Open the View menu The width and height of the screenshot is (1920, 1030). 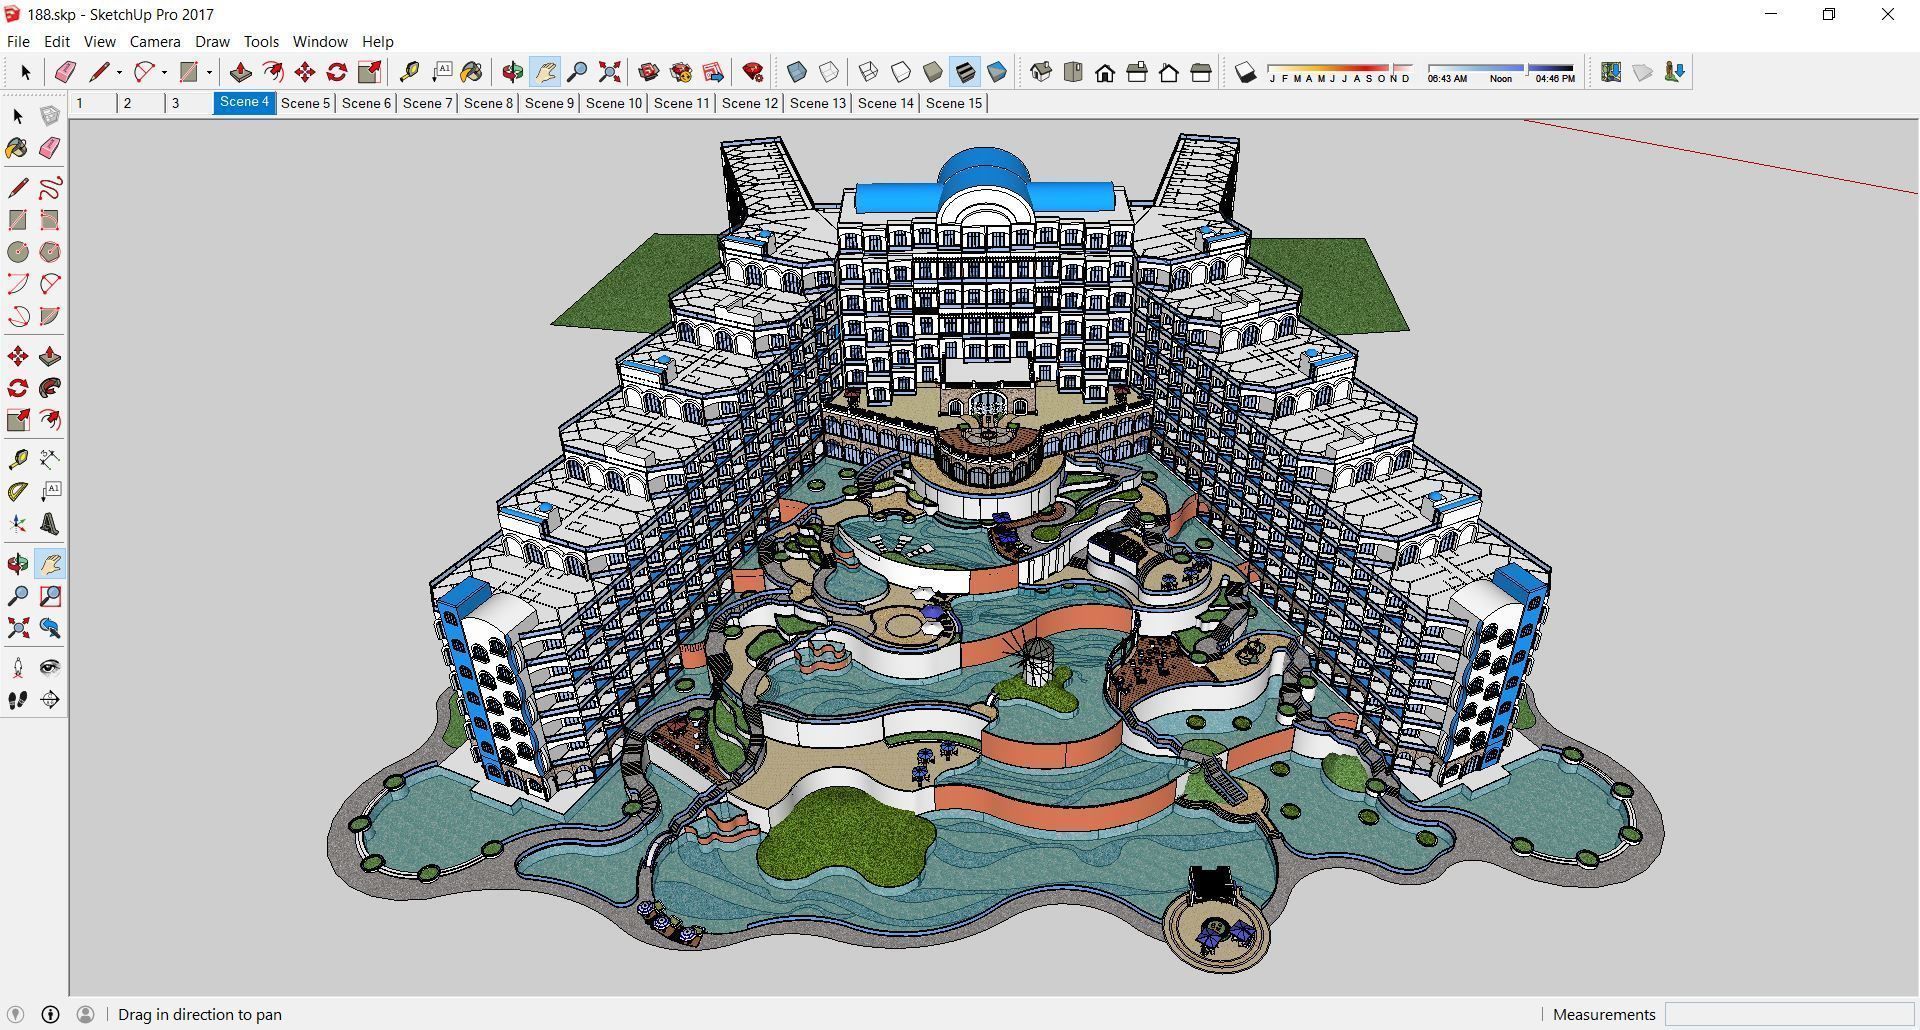click(99, 41)
